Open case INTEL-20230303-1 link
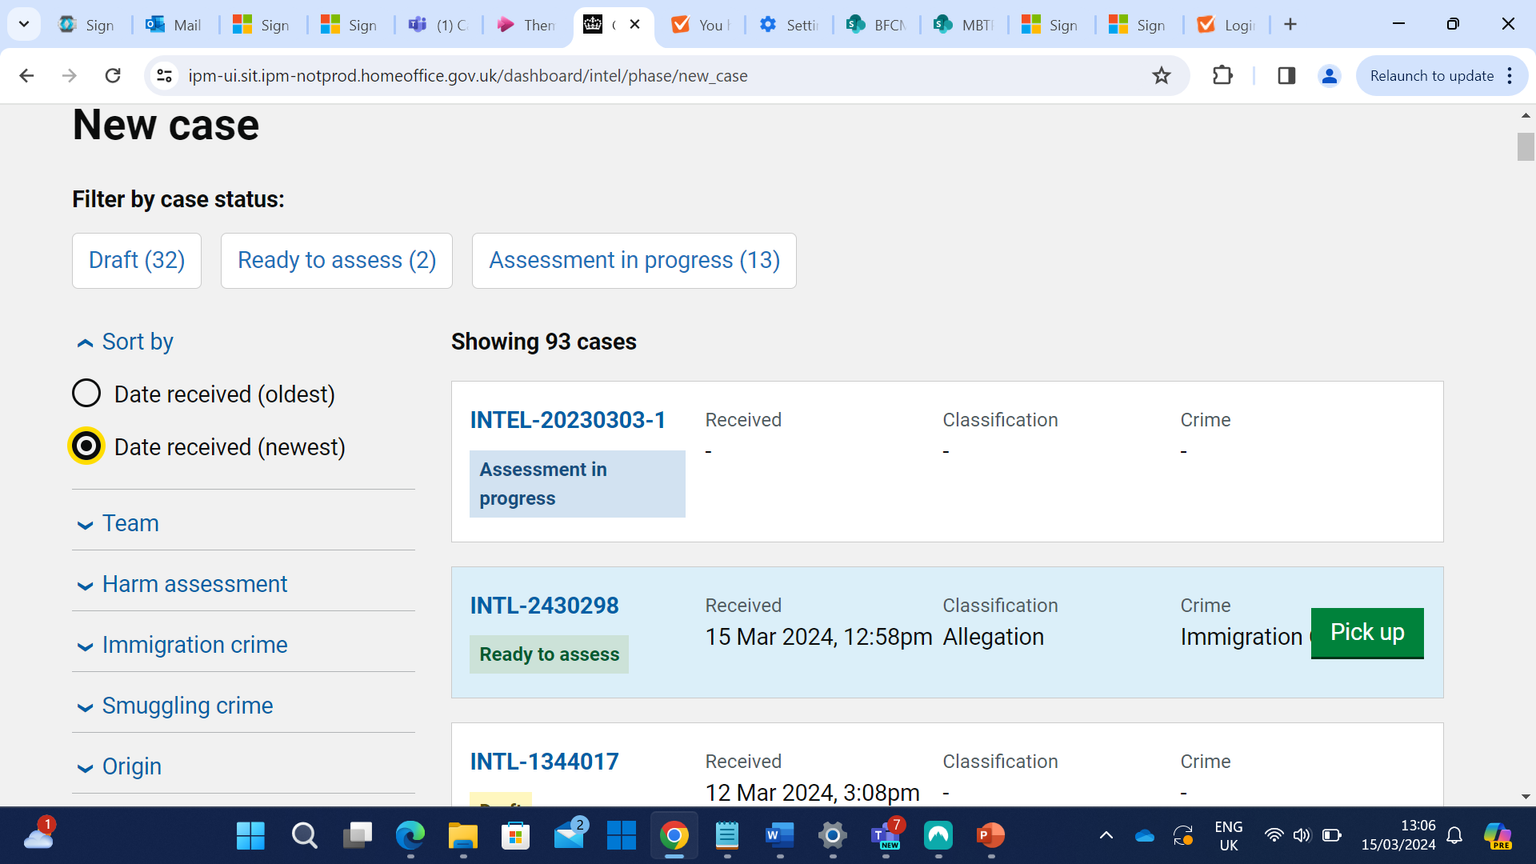This screenshot has width=1536, height=864. coord(568,420)
